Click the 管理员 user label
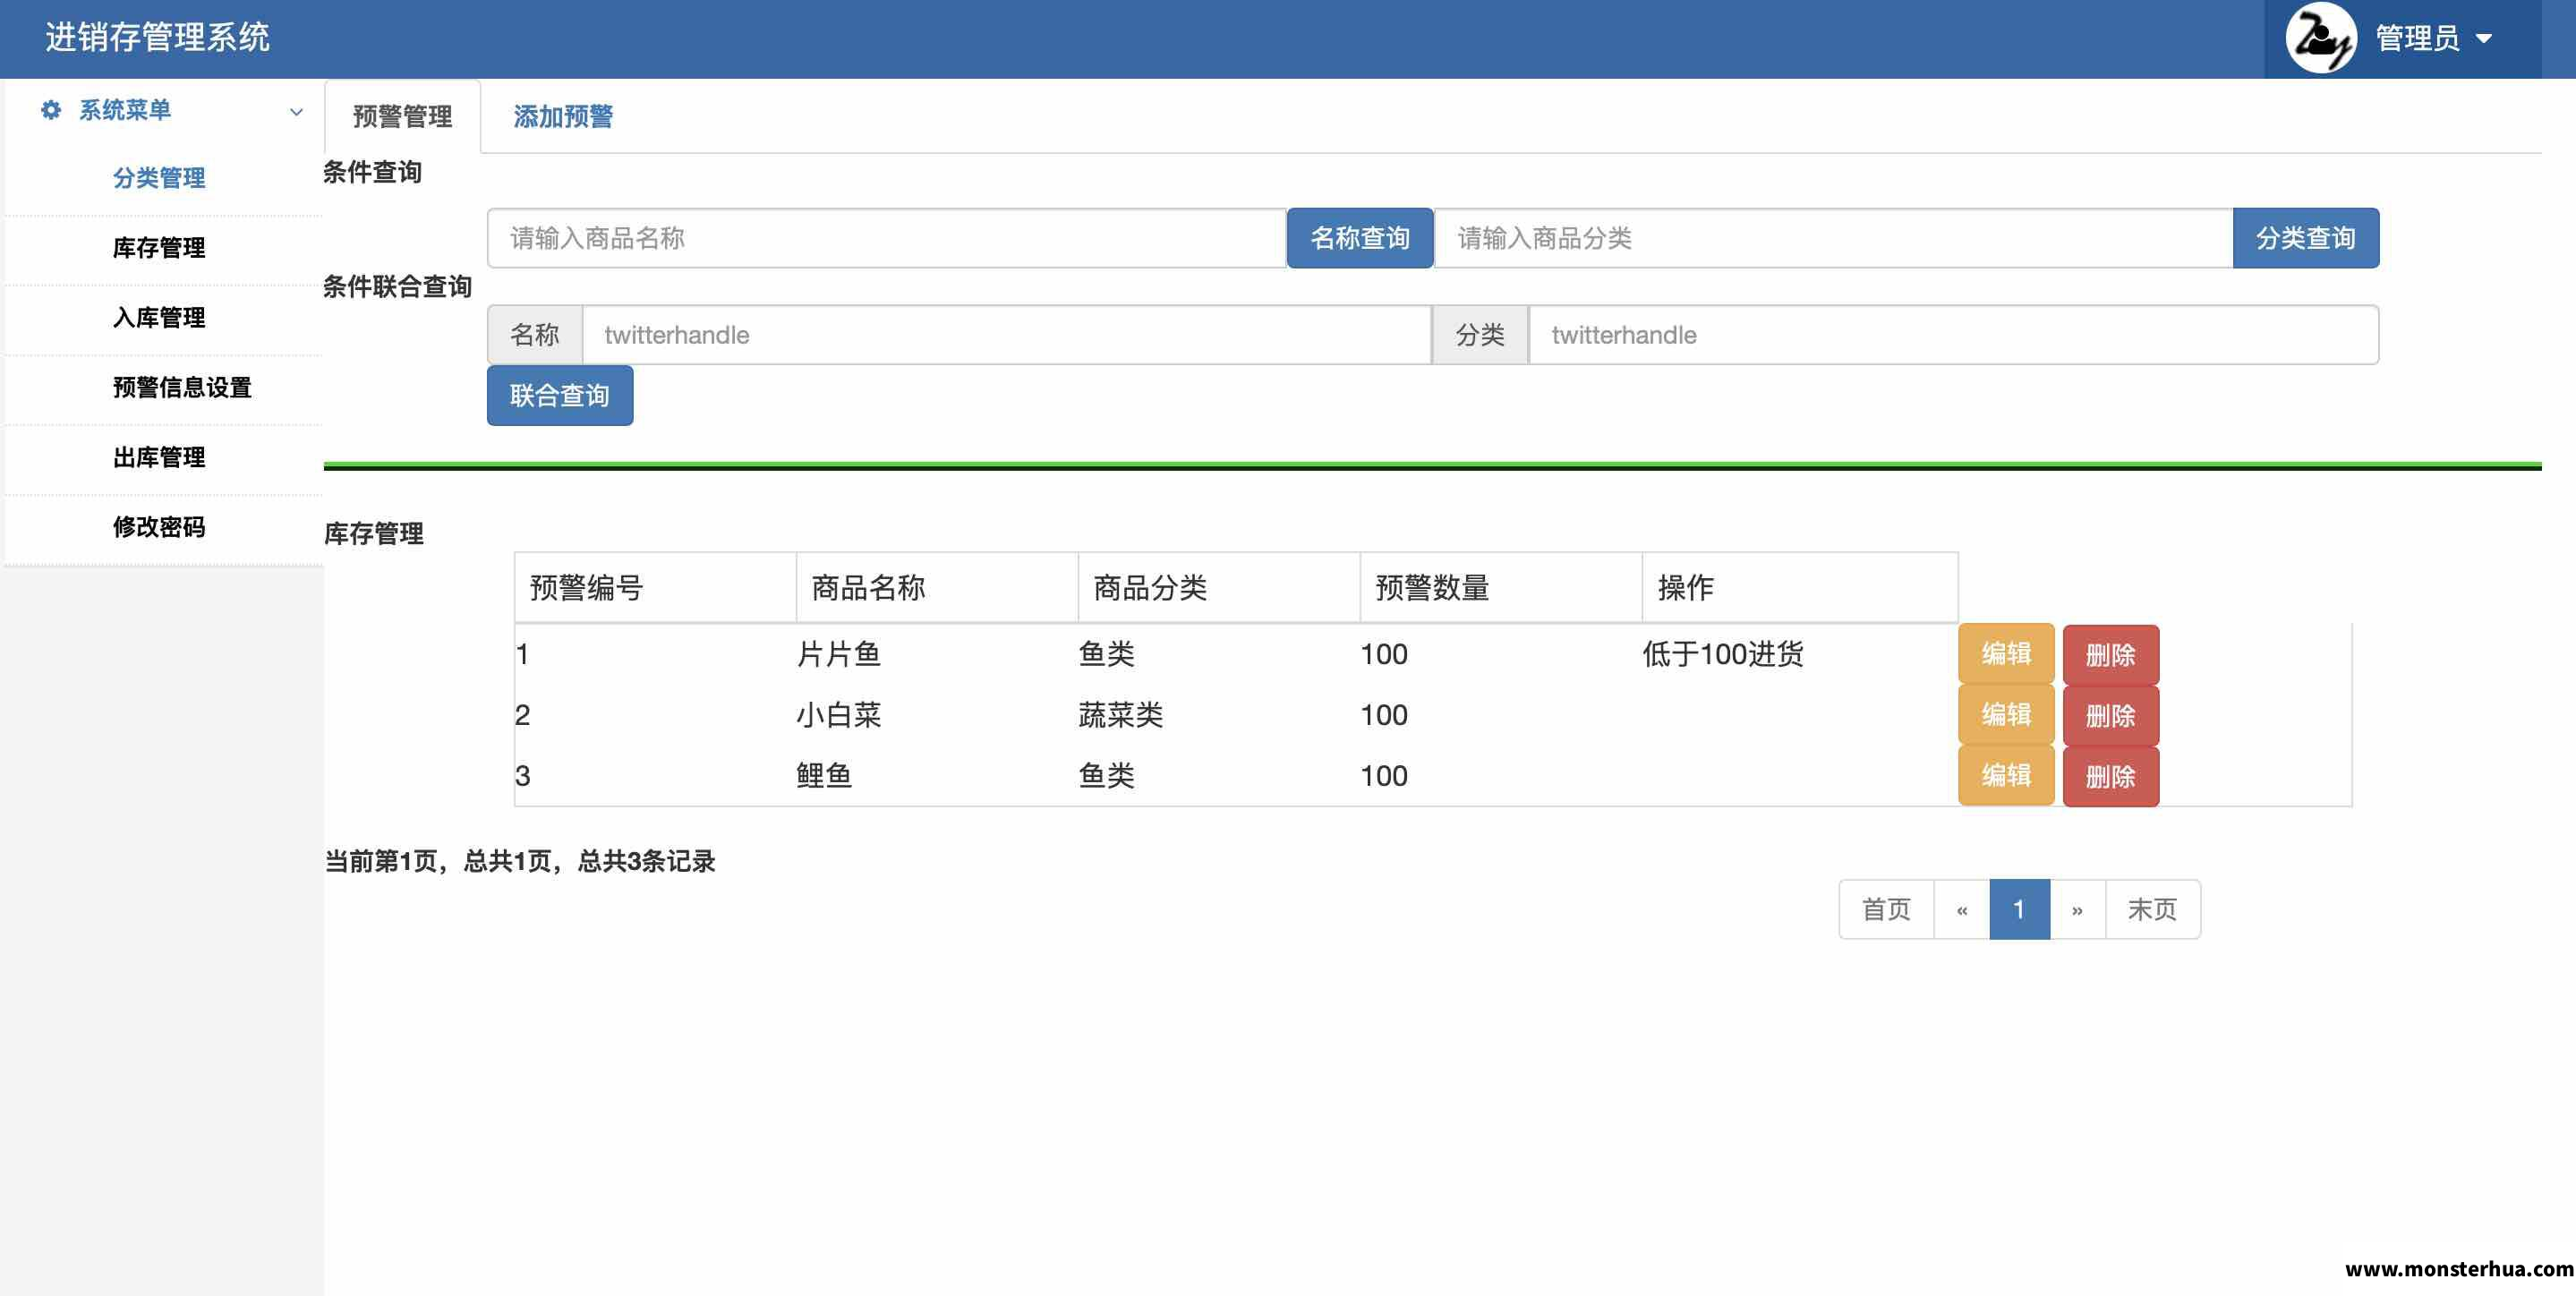The height and width of the screenshot is (1296, 2576). 2416,39
